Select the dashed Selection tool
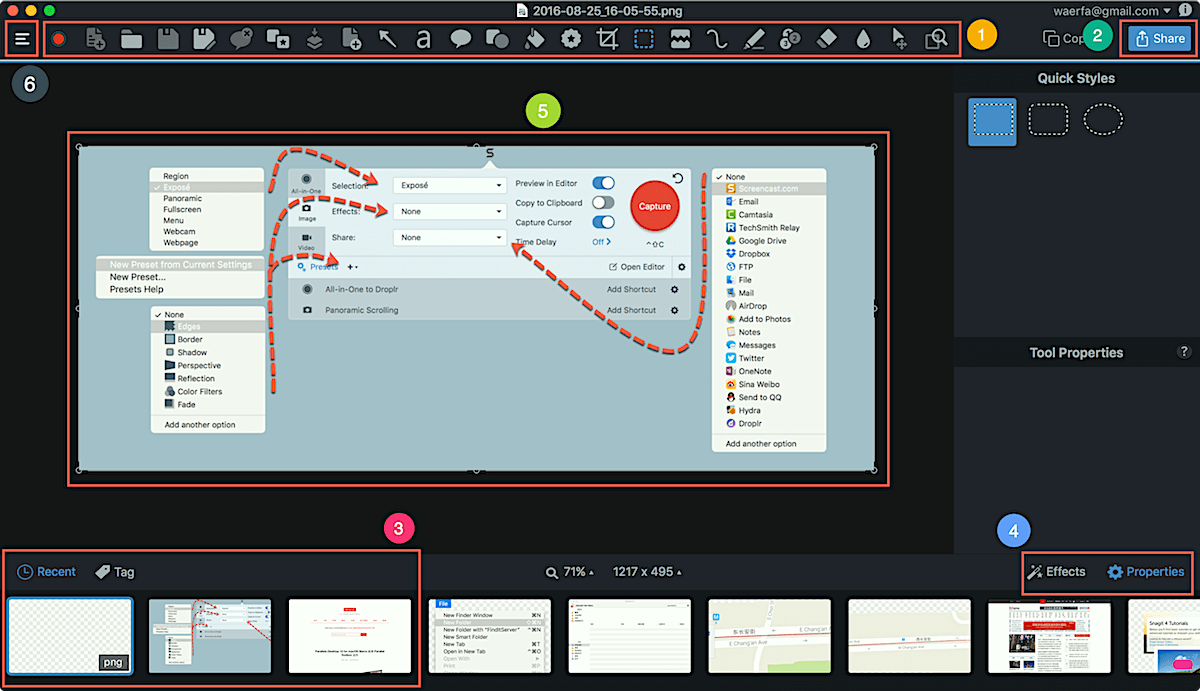This screenshot has height=691, width=1200. pos(644,40)
